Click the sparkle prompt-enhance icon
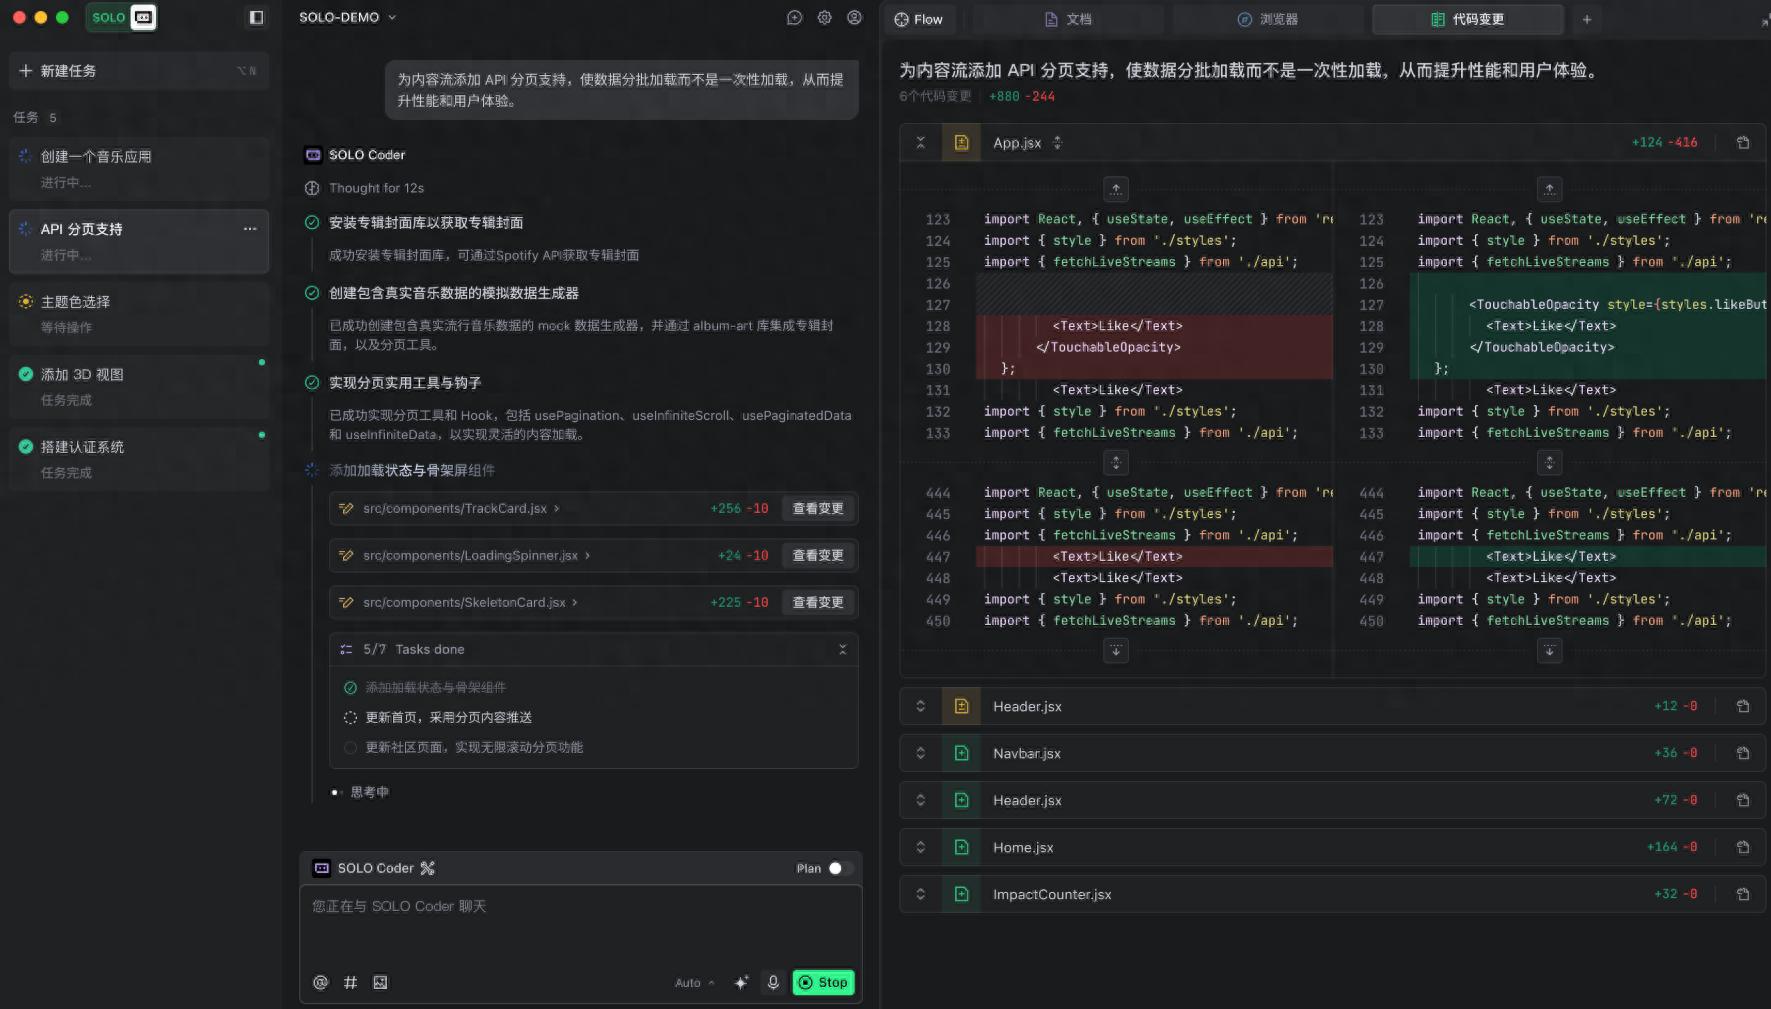This screenshot has height=1009, width=1771. tap(741, 982)
